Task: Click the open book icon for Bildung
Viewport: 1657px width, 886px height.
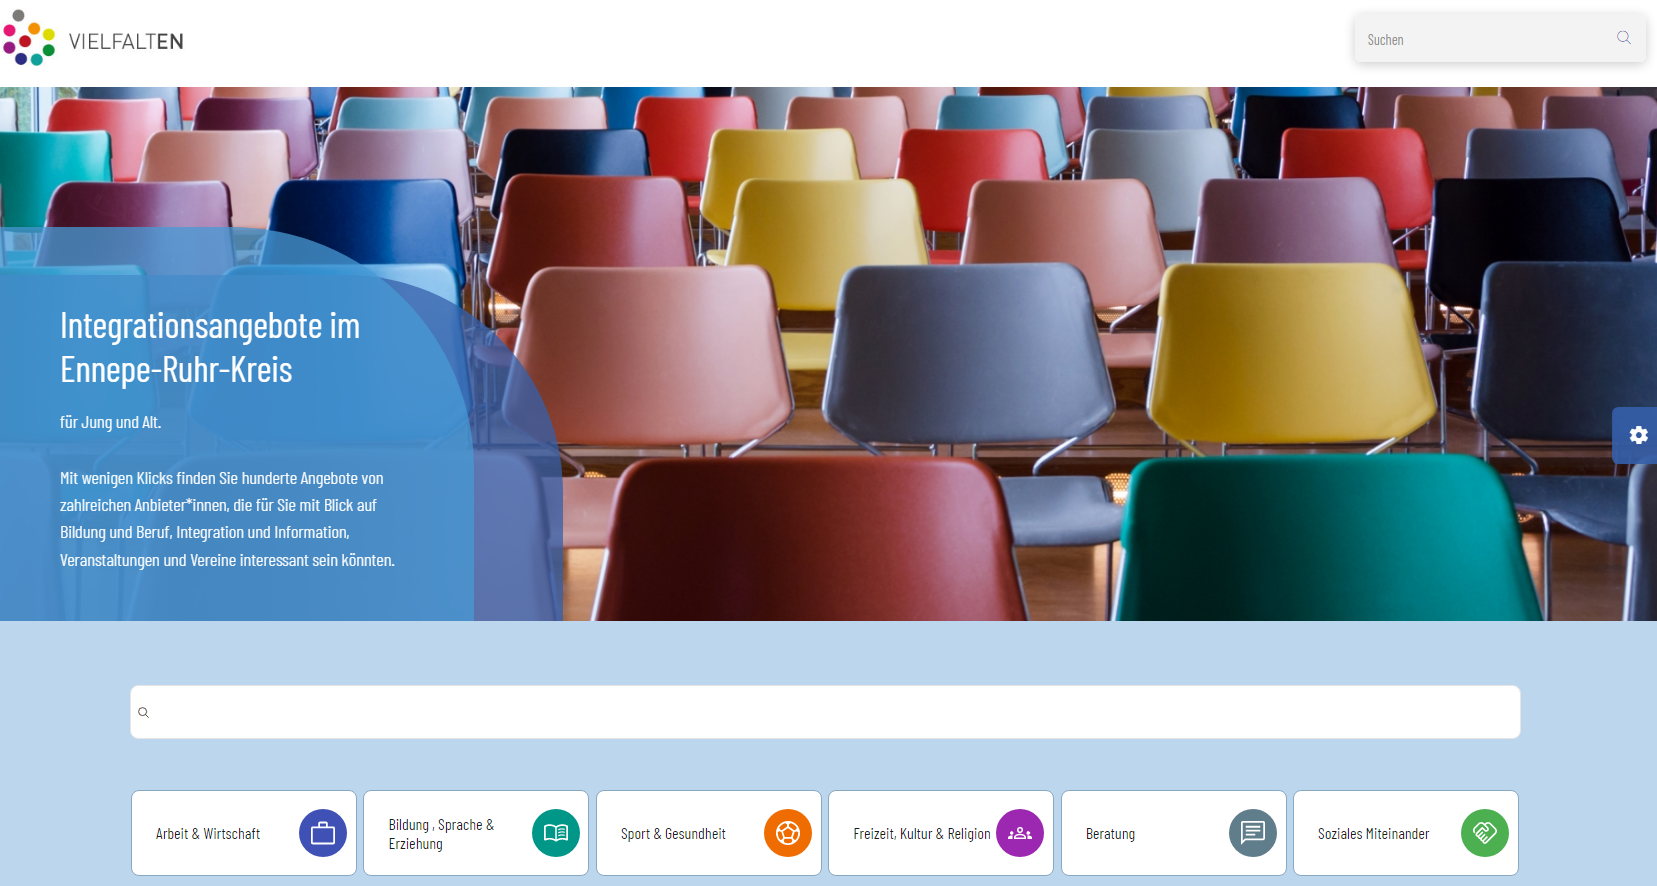Action: coord(556,833)
